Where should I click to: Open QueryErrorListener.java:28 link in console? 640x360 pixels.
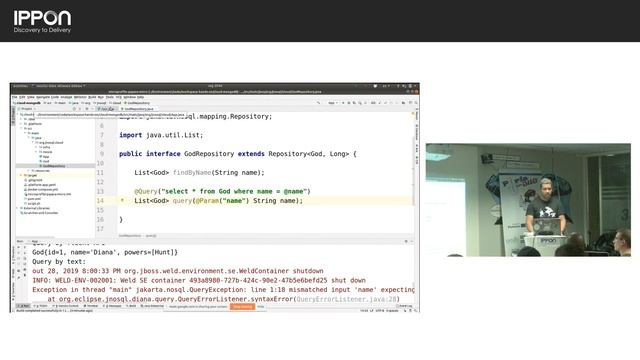346,299
